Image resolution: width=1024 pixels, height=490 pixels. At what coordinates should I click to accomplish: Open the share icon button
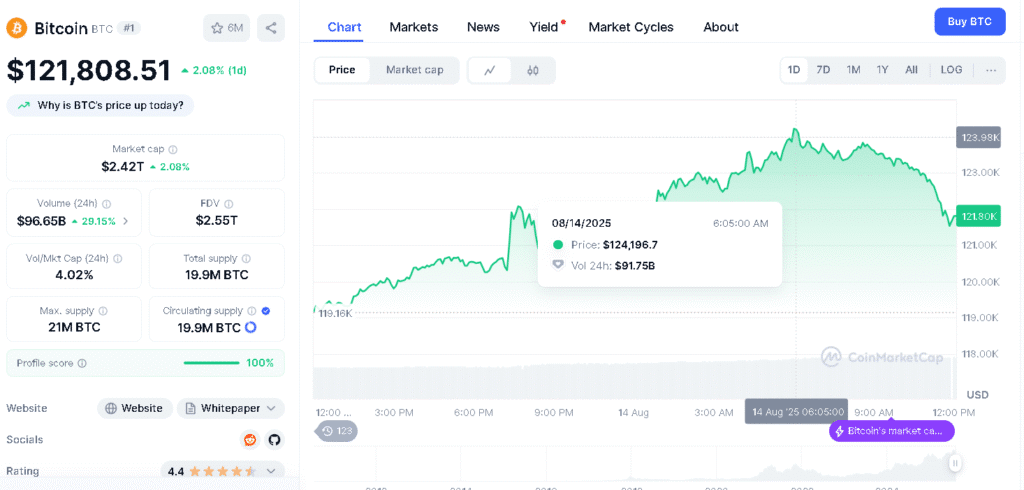271,28
